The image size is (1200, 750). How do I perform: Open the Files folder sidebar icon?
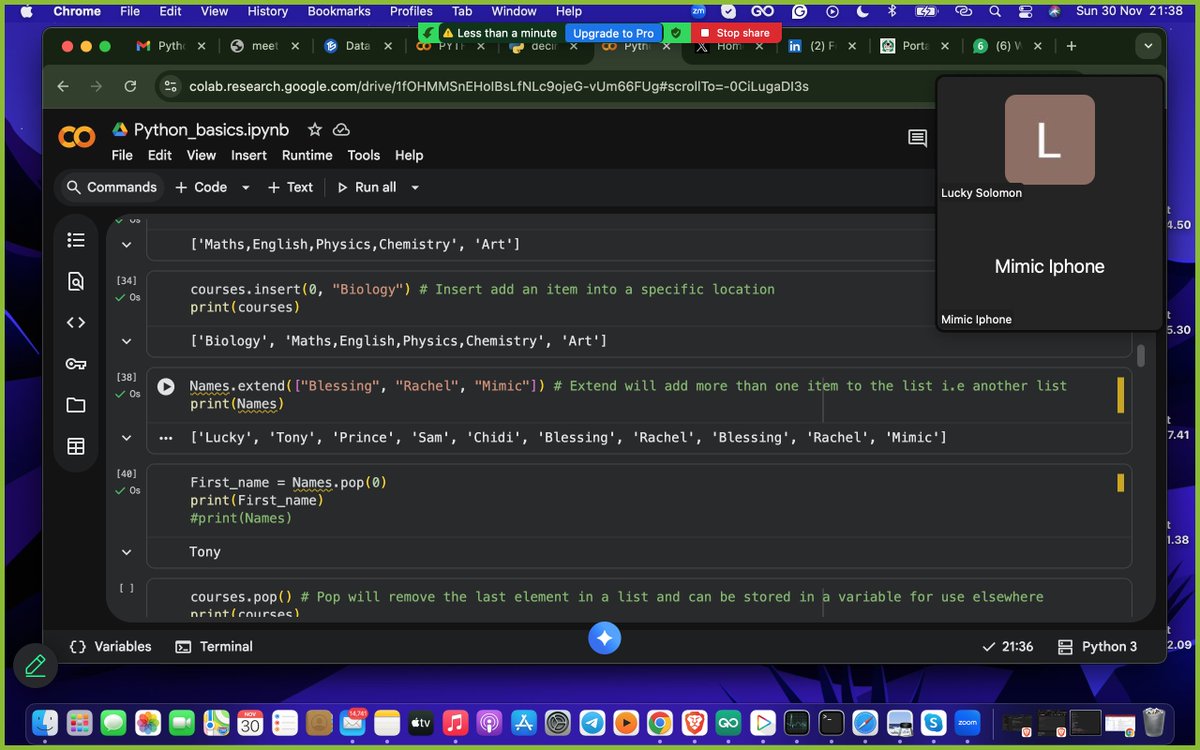tap(76, 405)
